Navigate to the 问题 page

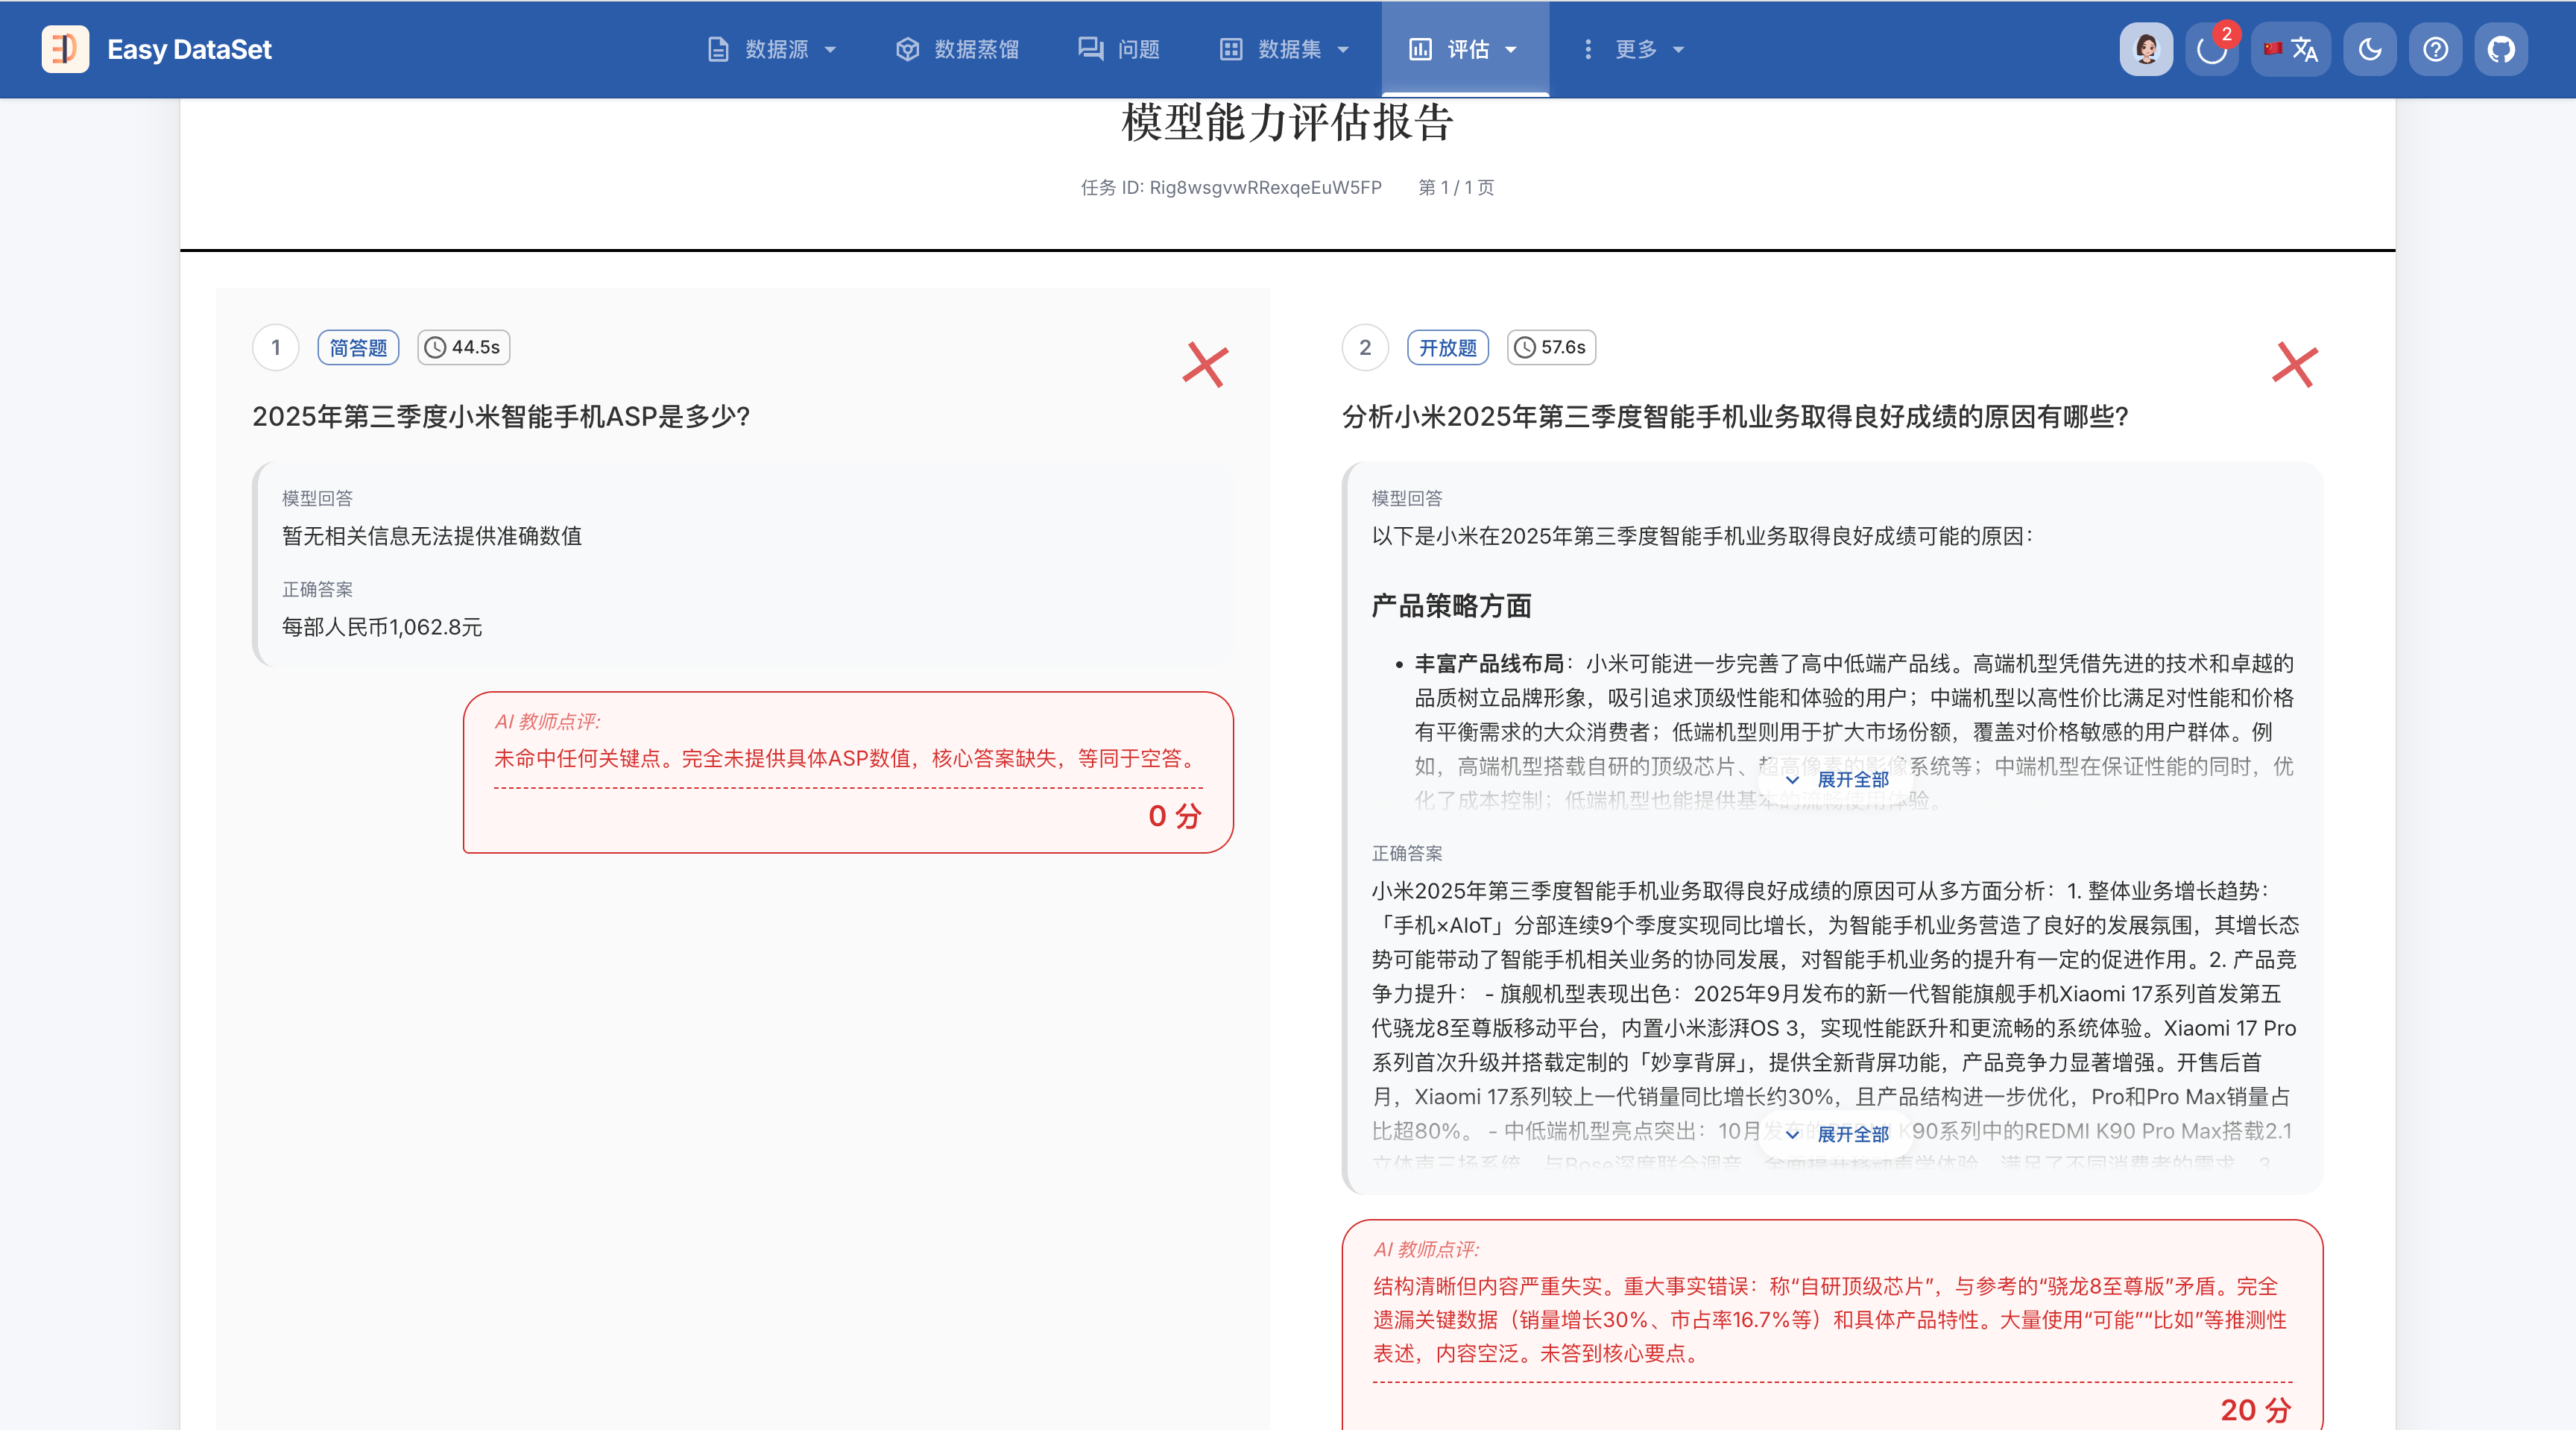tap(1119, 49)
